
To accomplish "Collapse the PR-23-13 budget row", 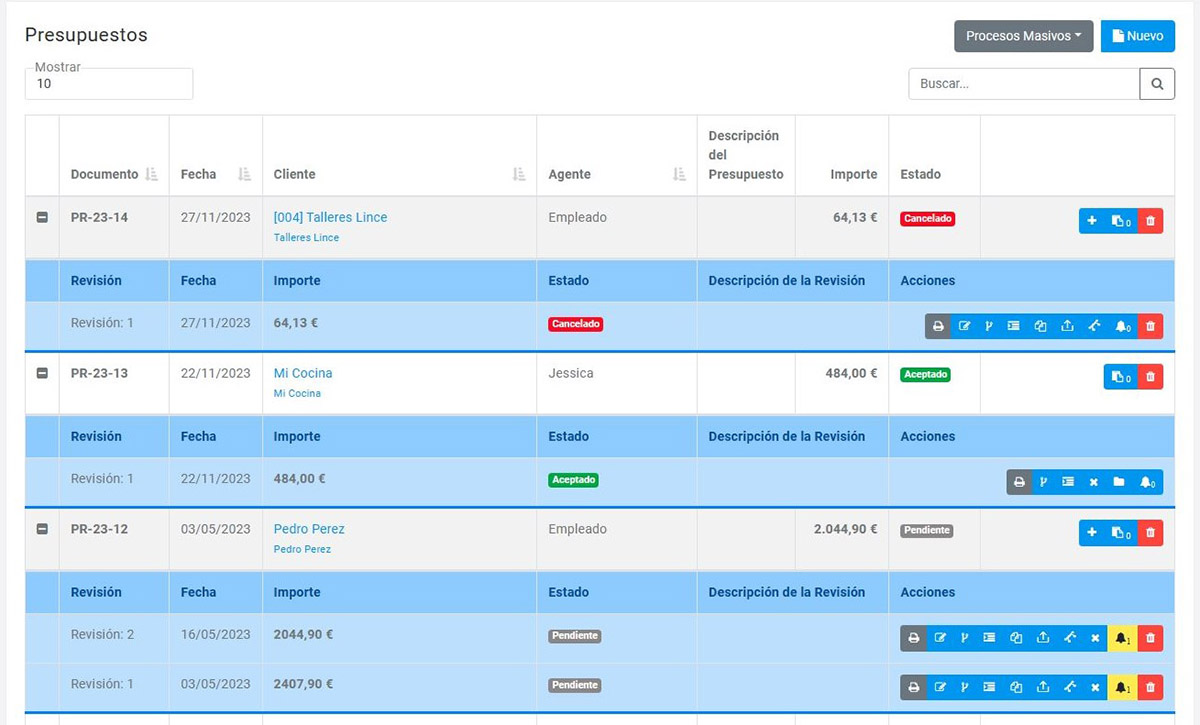I will coord(42,373).
